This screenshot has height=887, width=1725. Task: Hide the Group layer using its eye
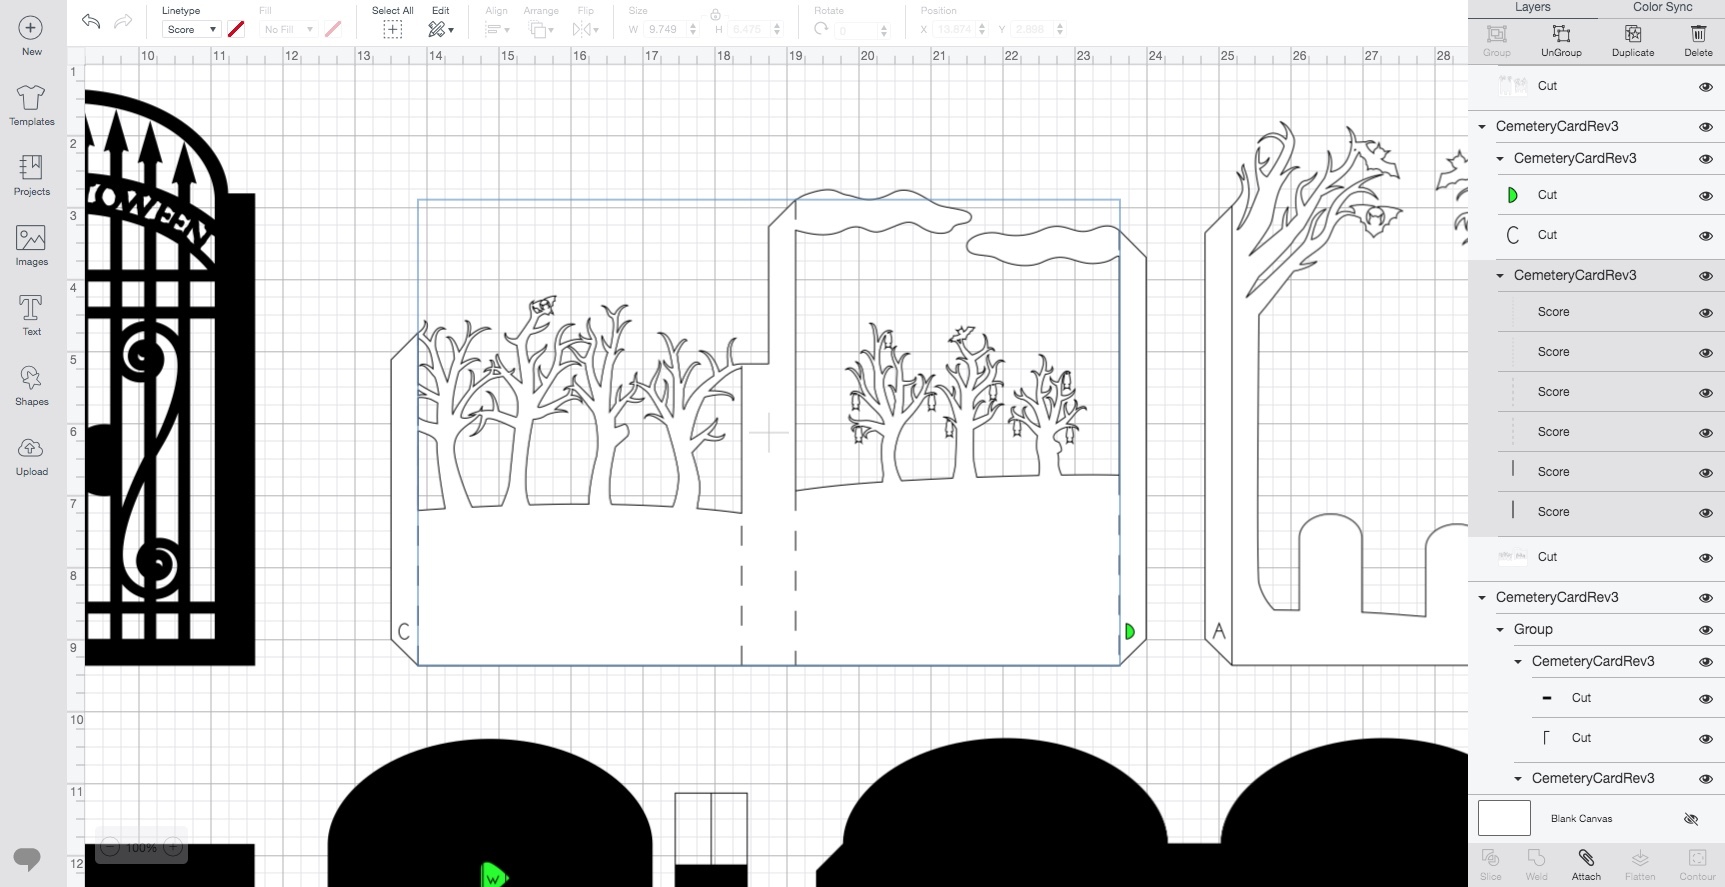coord(1706,630)
